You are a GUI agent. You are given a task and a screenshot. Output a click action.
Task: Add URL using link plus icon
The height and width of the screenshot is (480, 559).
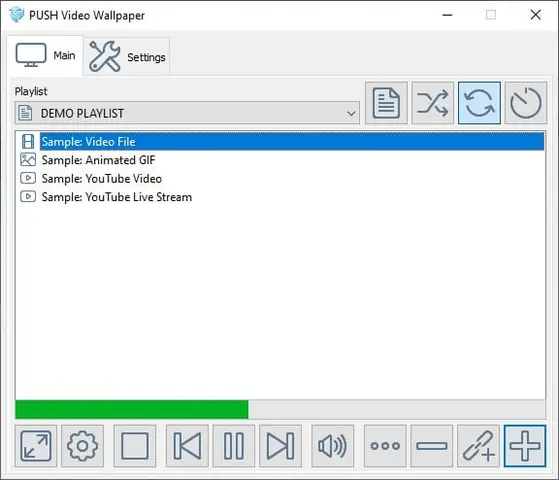pos(478,446)
